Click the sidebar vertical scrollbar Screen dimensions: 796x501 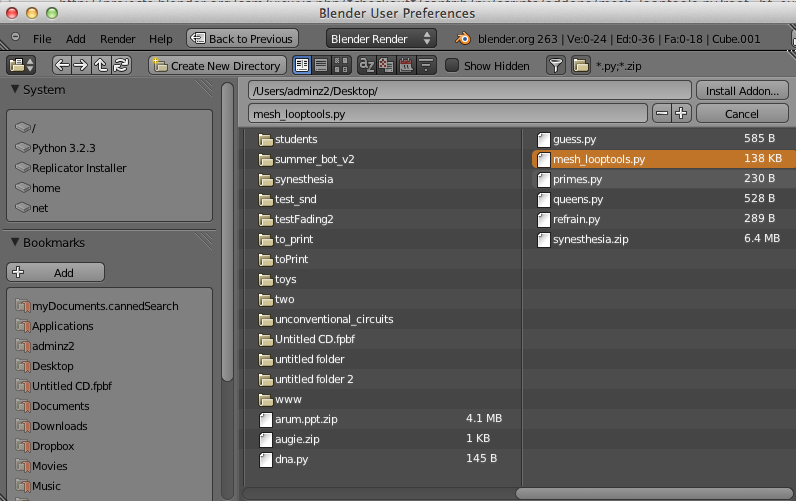tap(227, 231)
